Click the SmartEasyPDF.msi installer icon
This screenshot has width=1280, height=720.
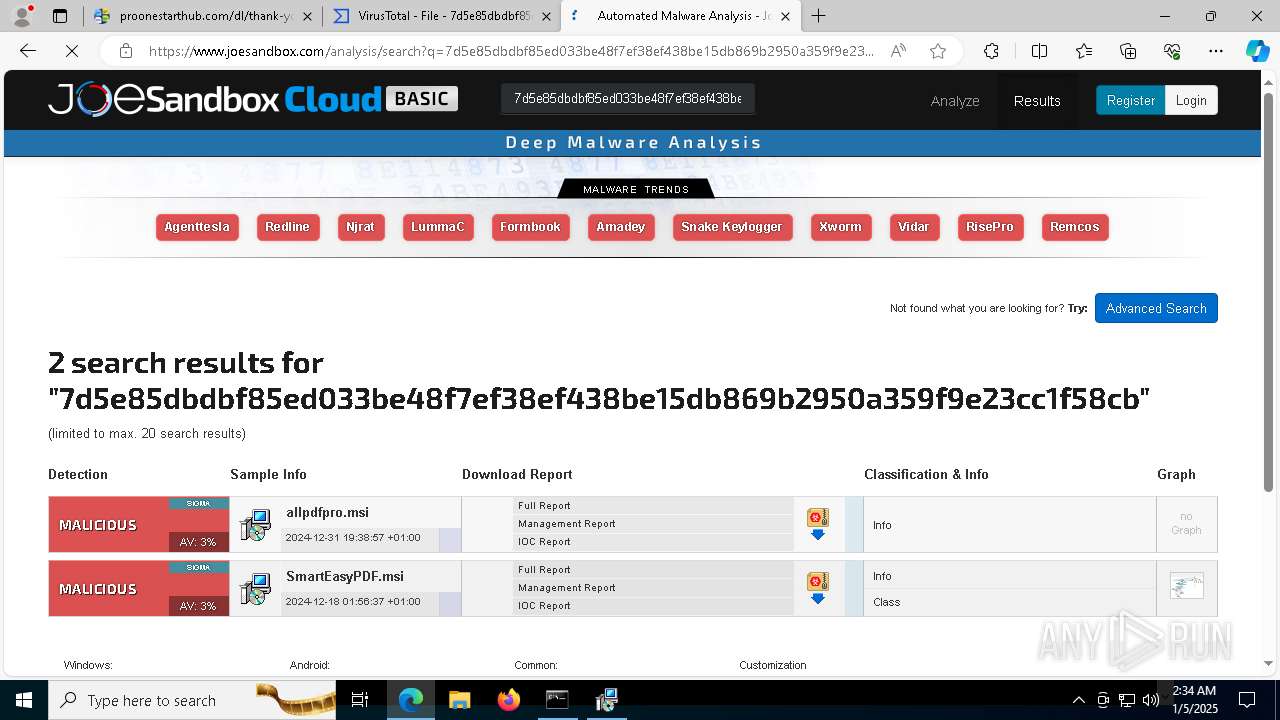click(x=255, y=589)
